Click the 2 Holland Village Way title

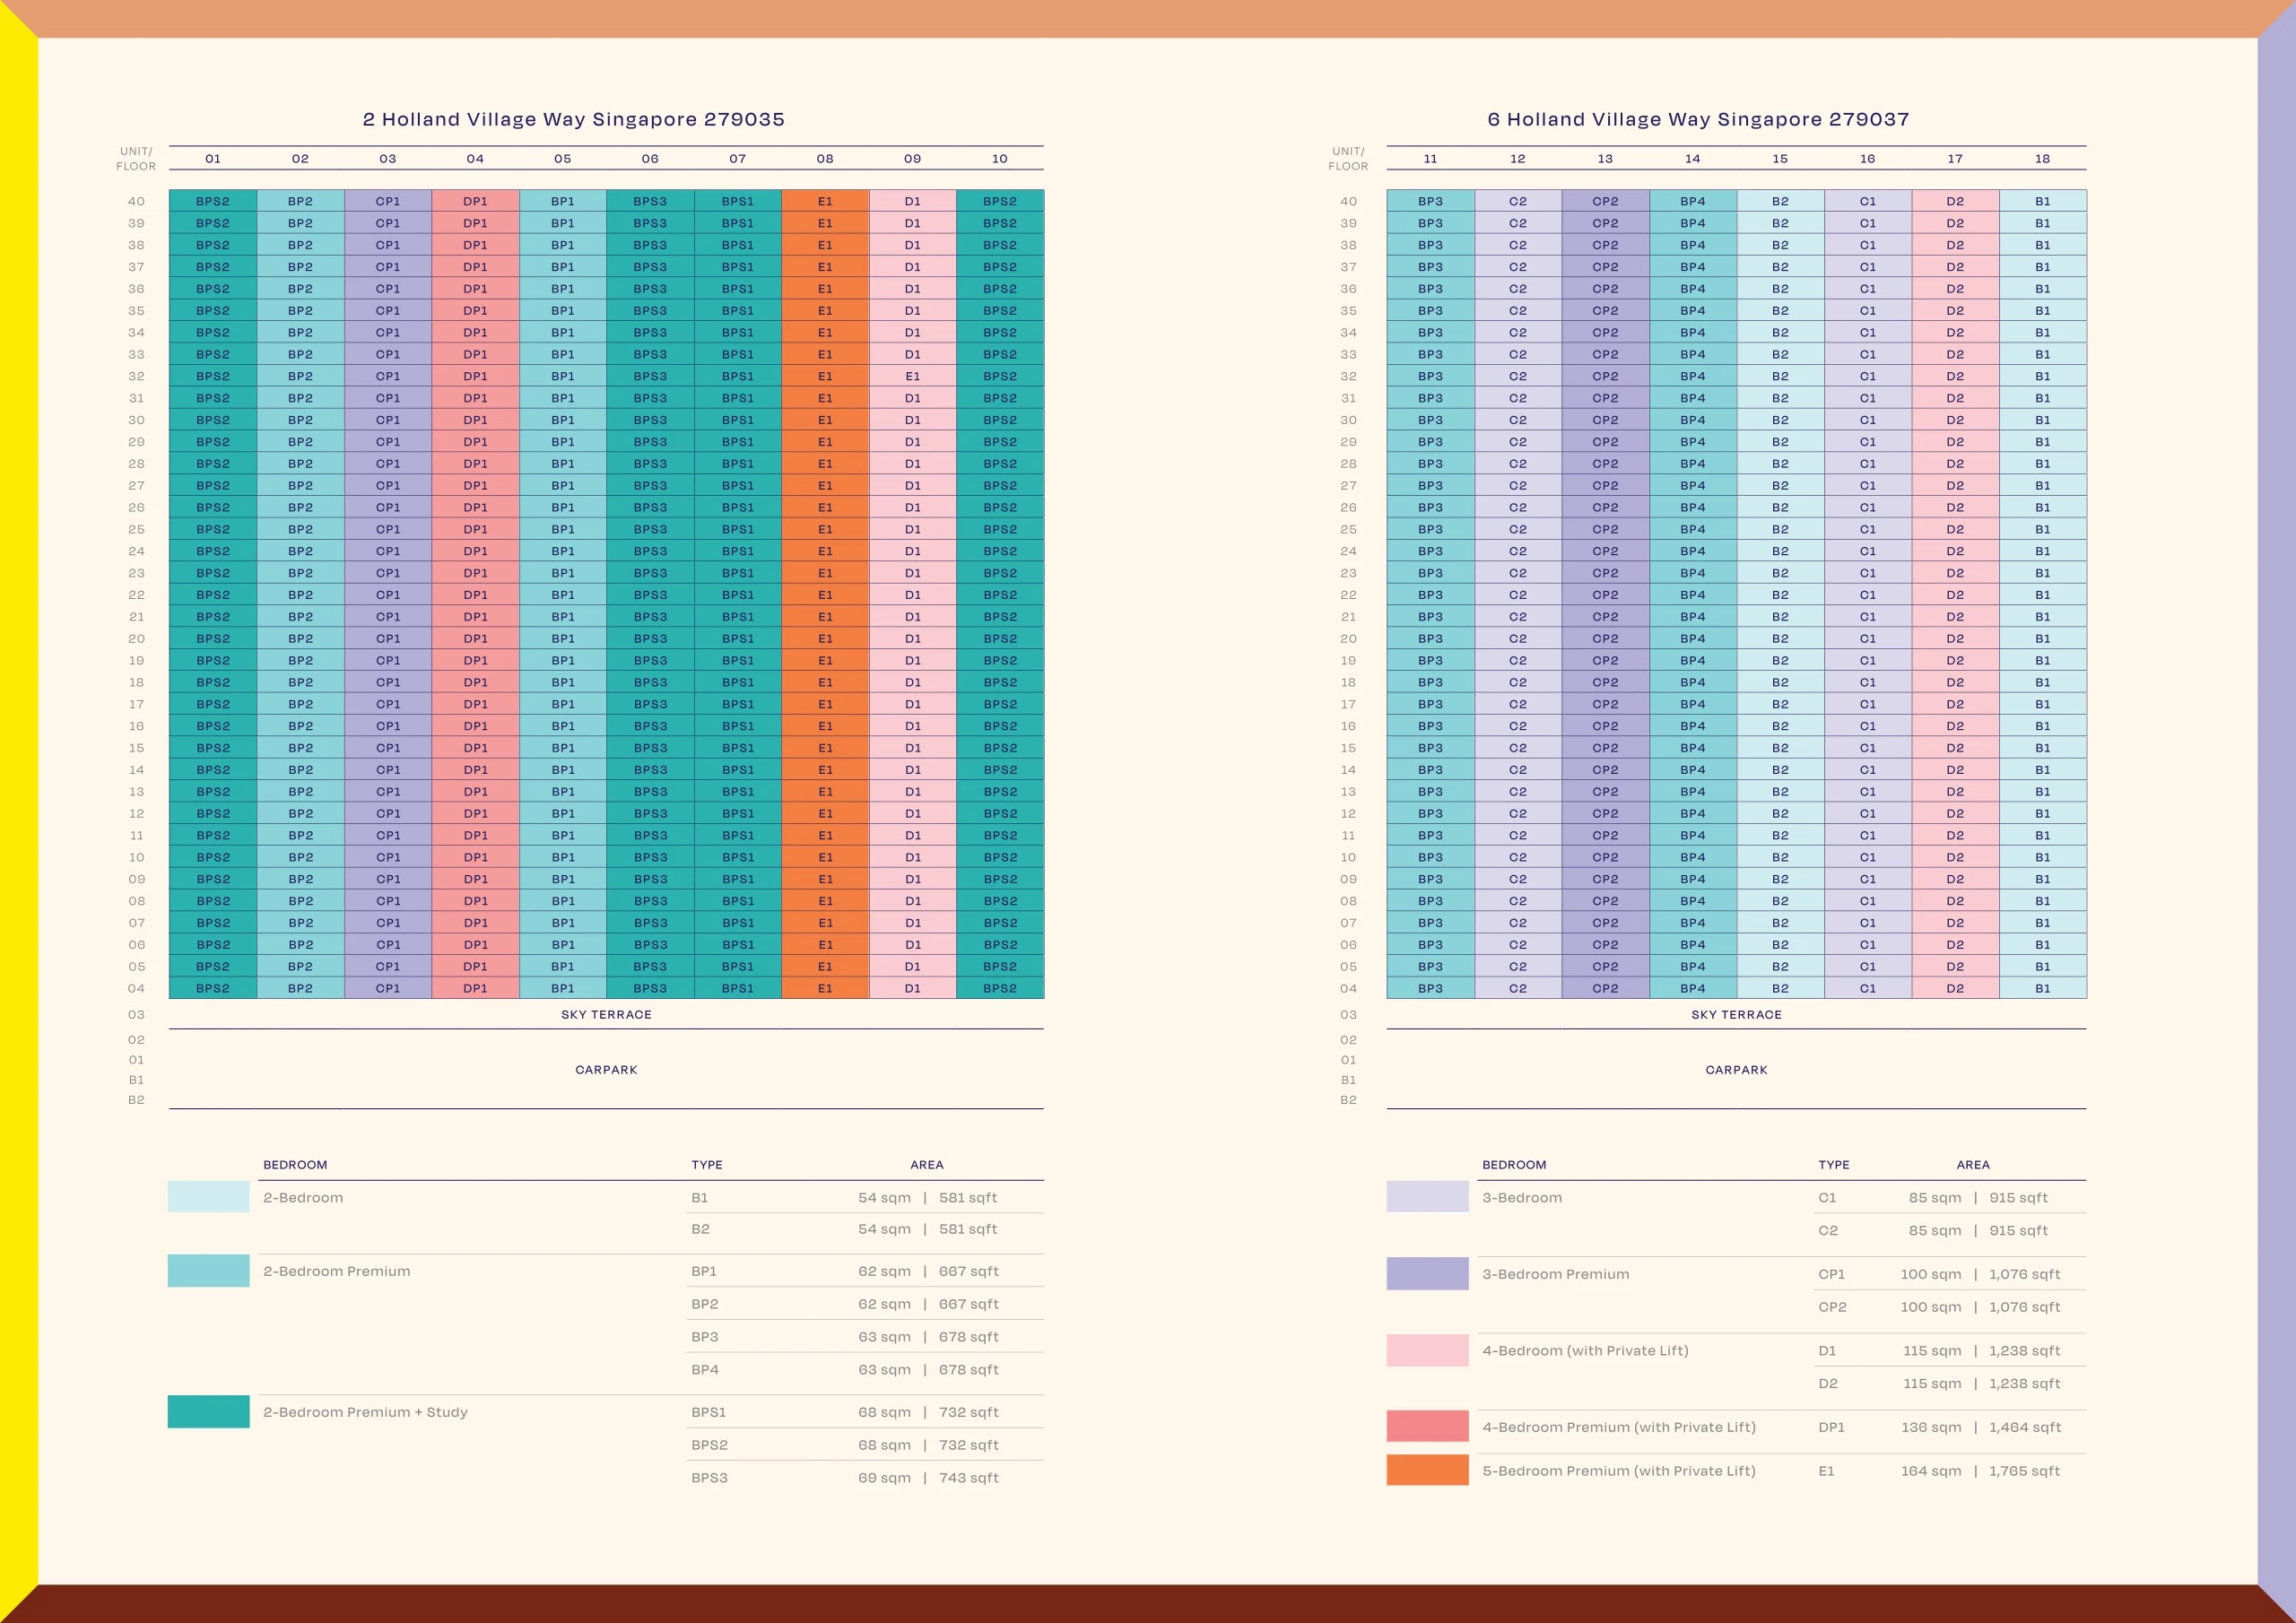tap(573, 119)
